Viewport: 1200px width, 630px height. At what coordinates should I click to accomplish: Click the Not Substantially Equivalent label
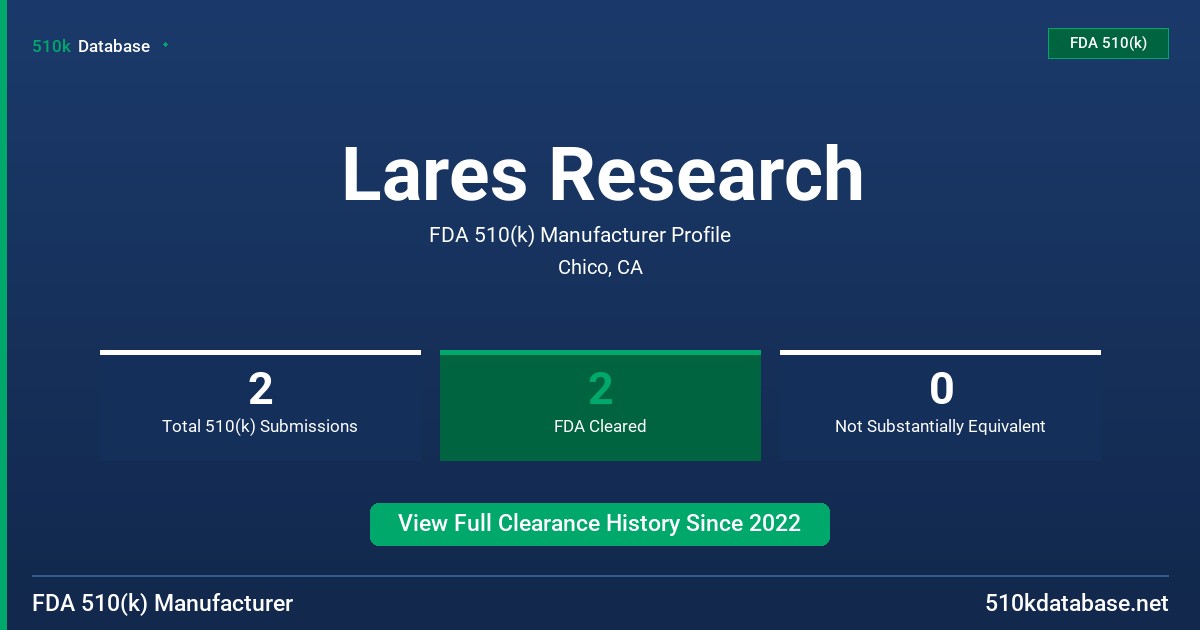click(x=940, y=426)
